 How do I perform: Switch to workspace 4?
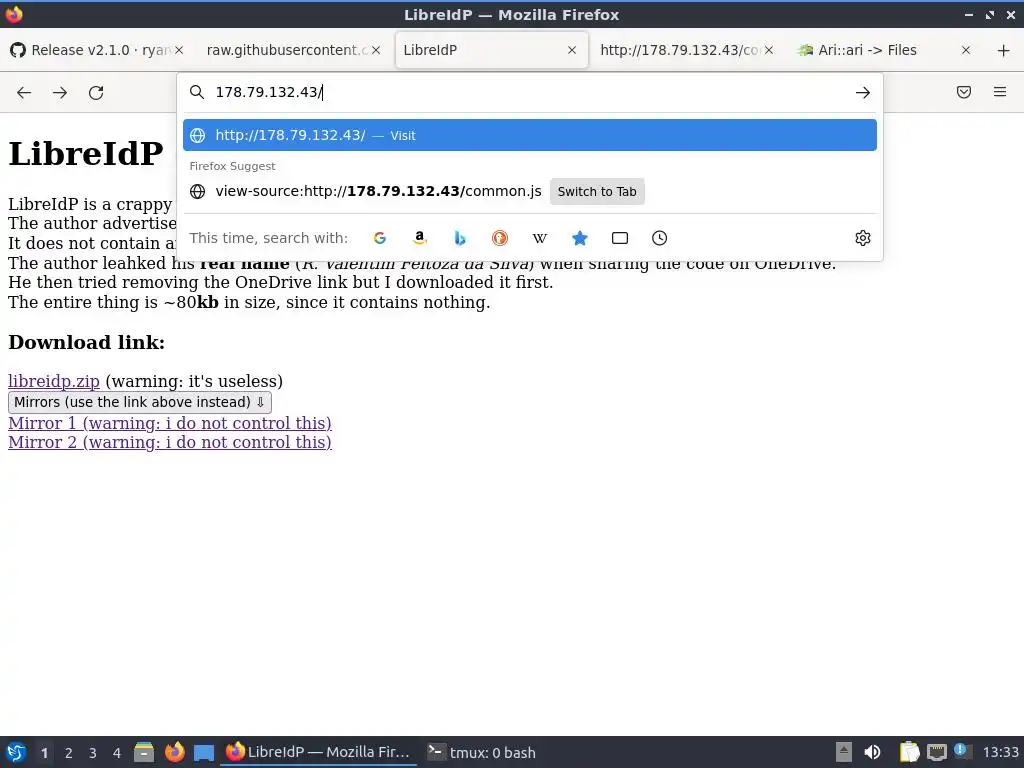pos(117,753)
